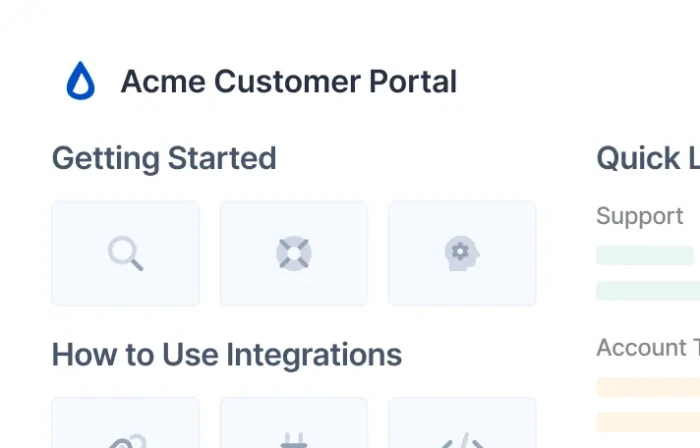This screenshot has width=700, height=448.
Task: Open the first orange link under Account
Action: pyautogui.click(x=649, y=387)
